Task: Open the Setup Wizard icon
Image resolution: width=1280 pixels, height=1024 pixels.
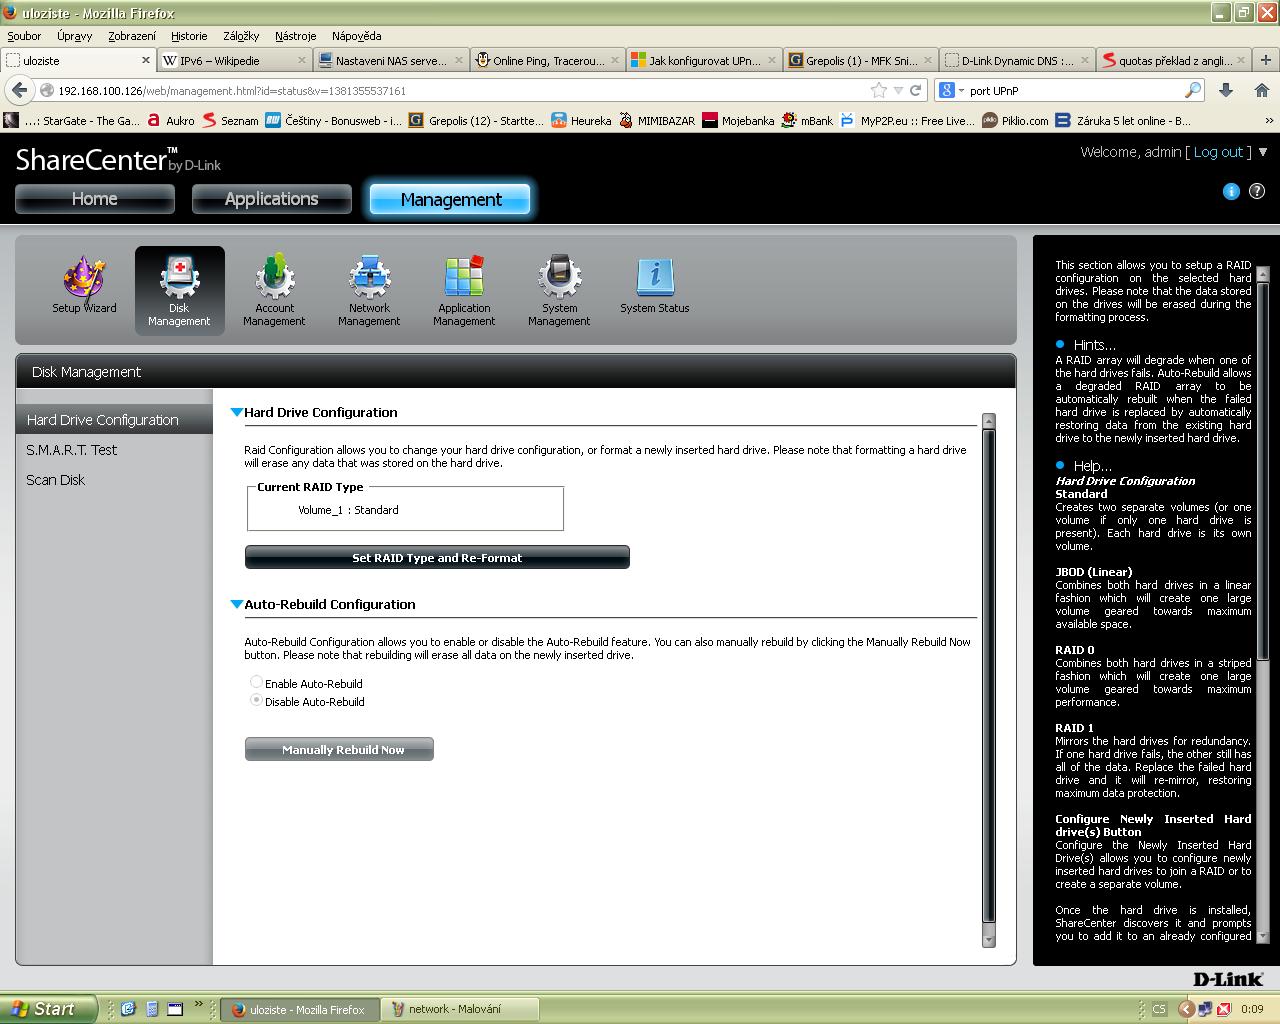Action: pos(84,285)
